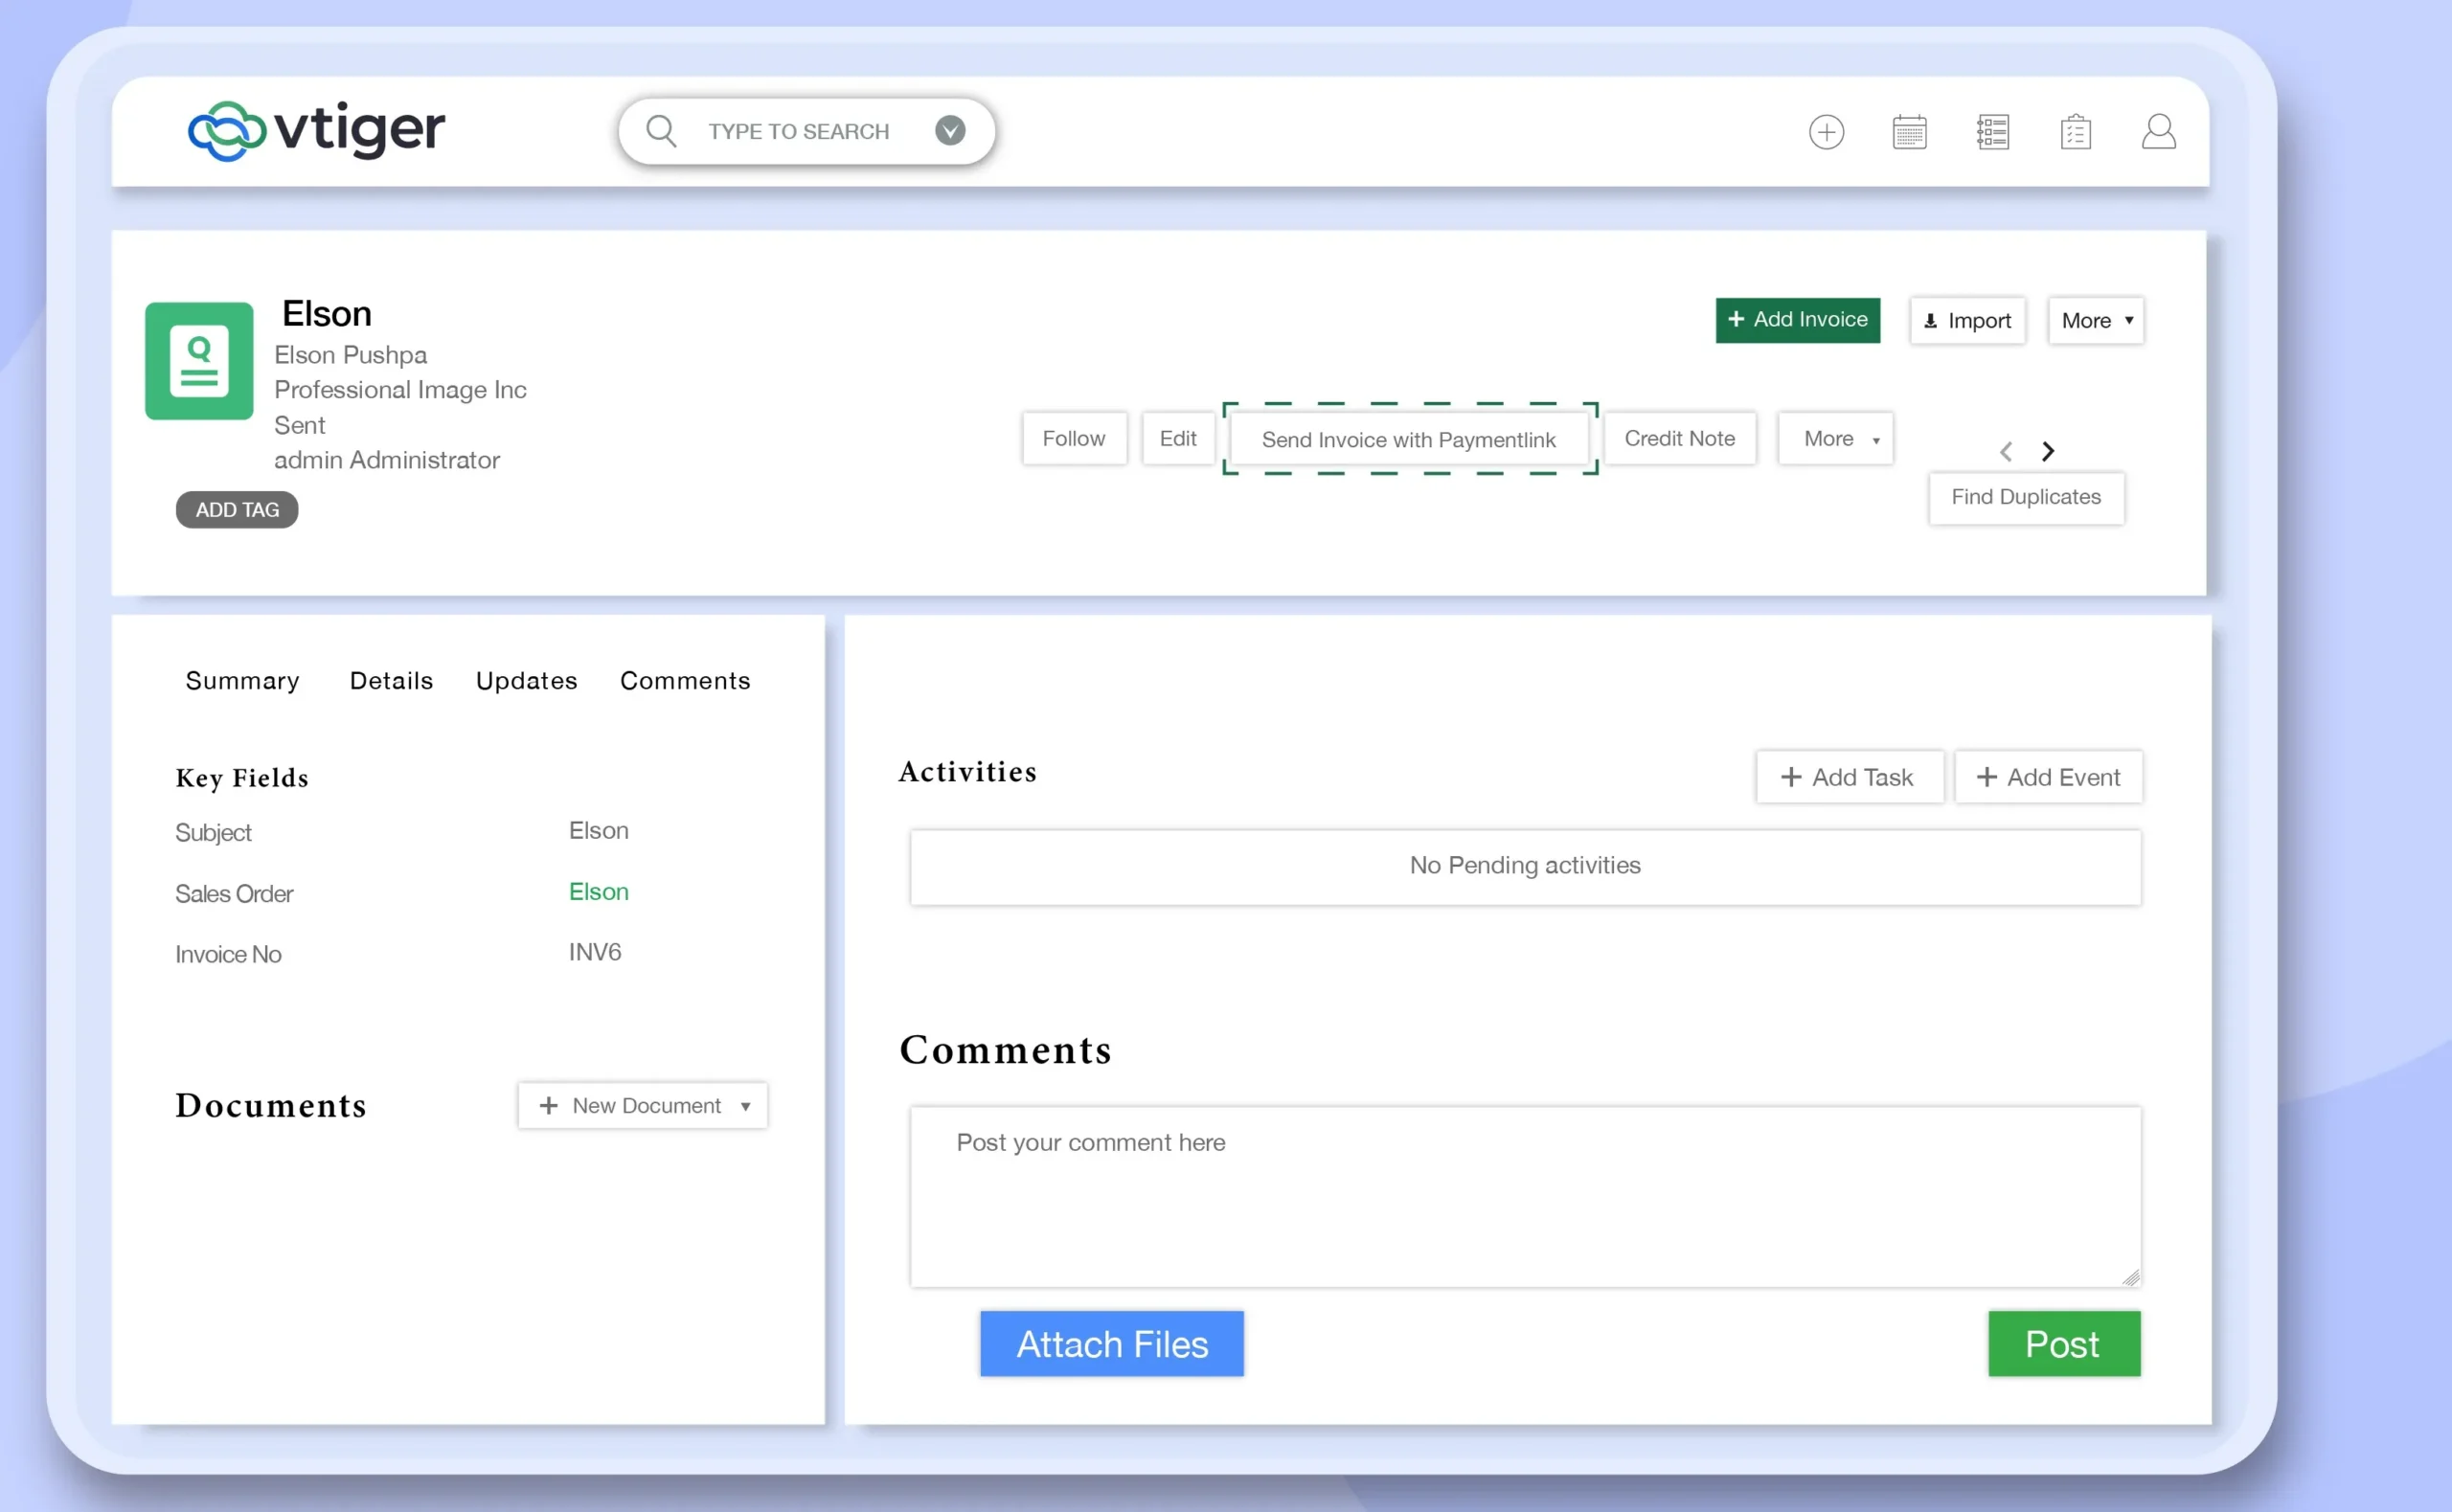Click the comment text area
This screenshot has height=1512, width=2452.
tap(1524, 1196)
